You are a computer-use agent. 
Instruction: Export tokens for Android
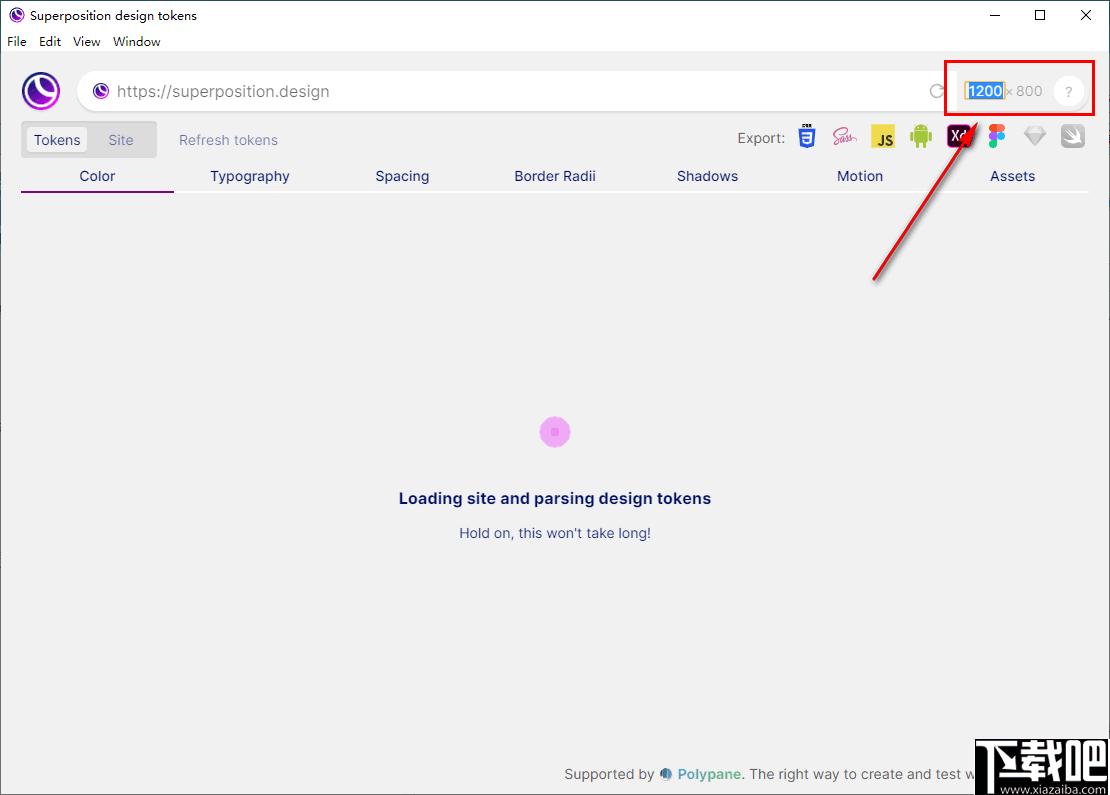tap(921, 136)
